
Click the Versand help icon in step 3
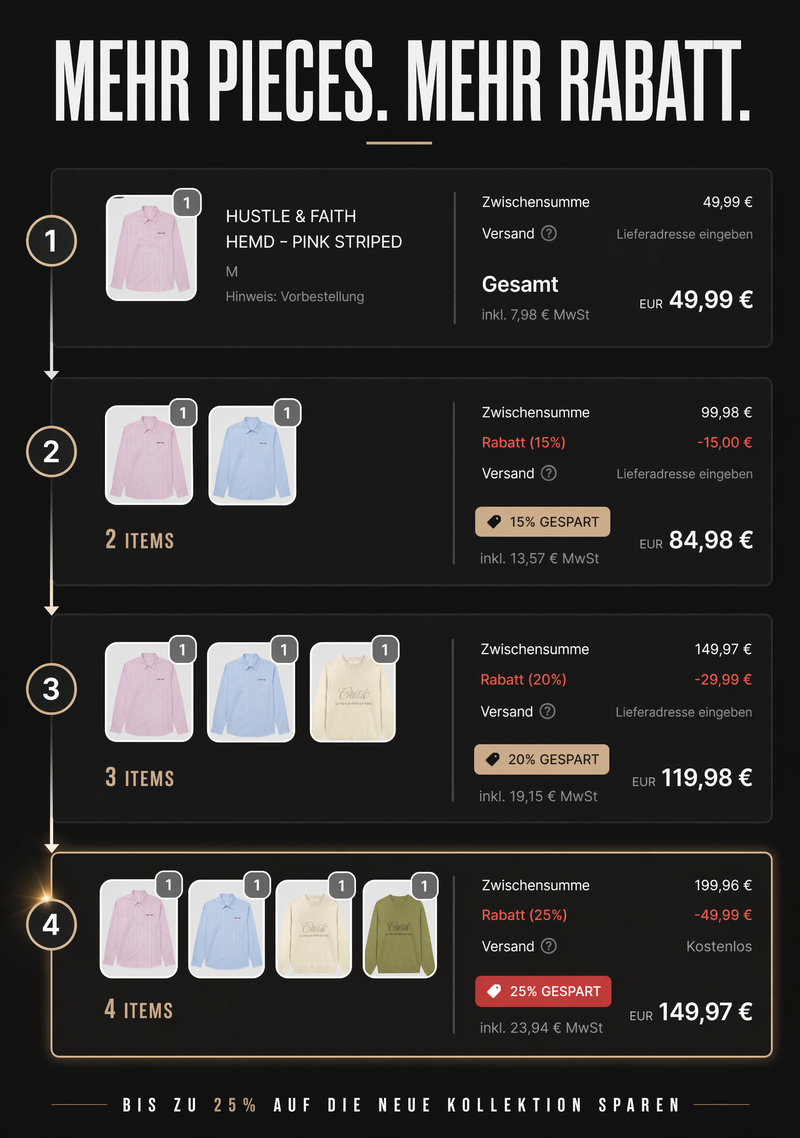tap(548, 712)
